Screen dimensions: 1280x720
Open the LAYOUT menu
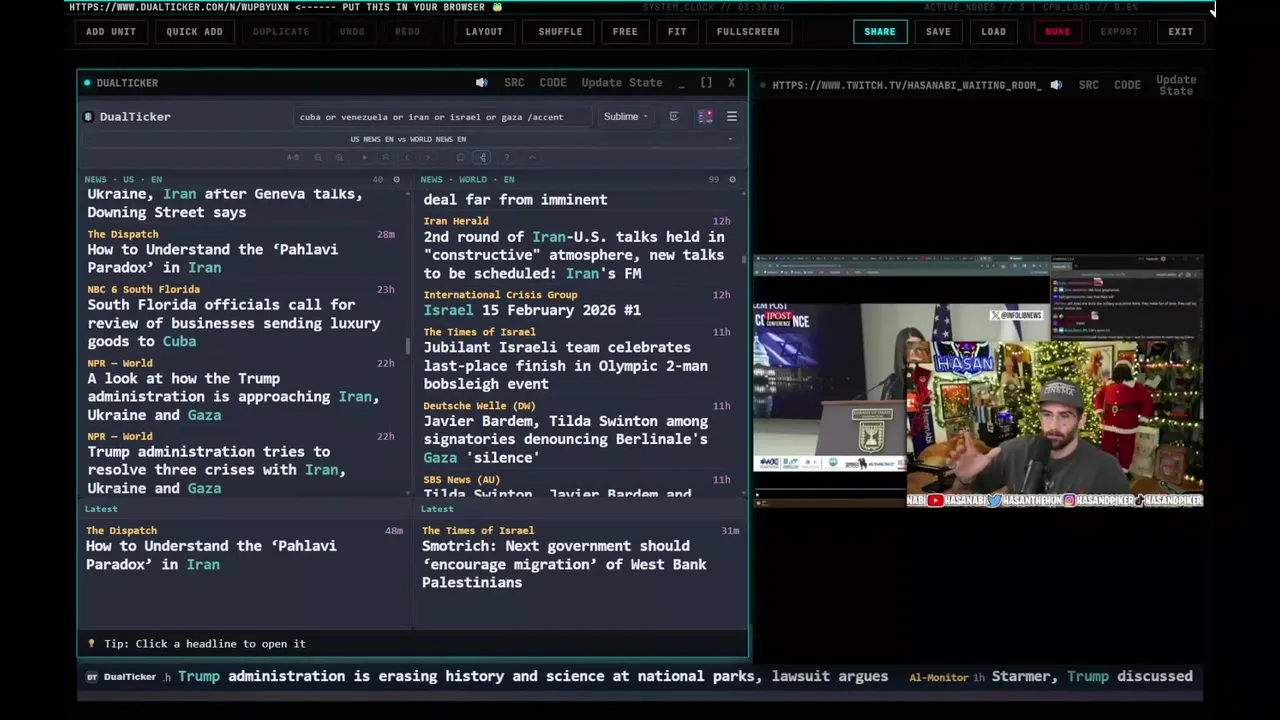coord(484,32)
